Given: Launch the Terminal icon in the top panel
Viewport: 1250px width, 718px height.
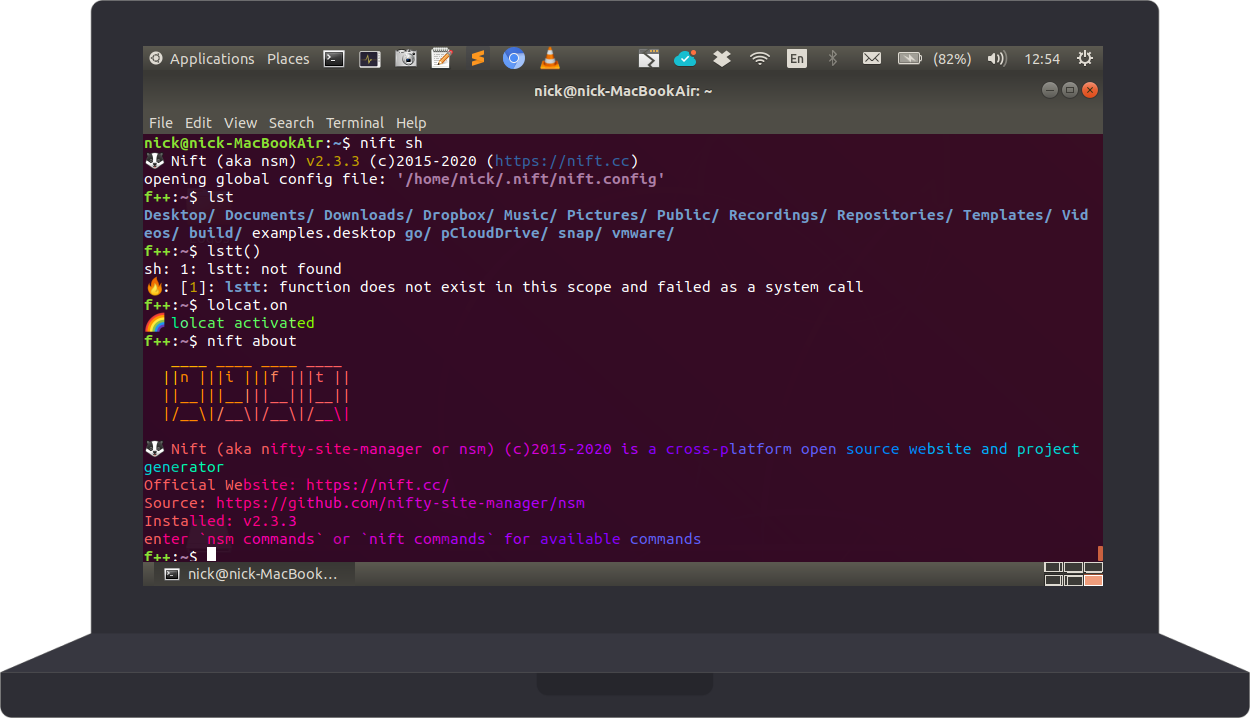Looking at the screenshot, I should (334, 59).
